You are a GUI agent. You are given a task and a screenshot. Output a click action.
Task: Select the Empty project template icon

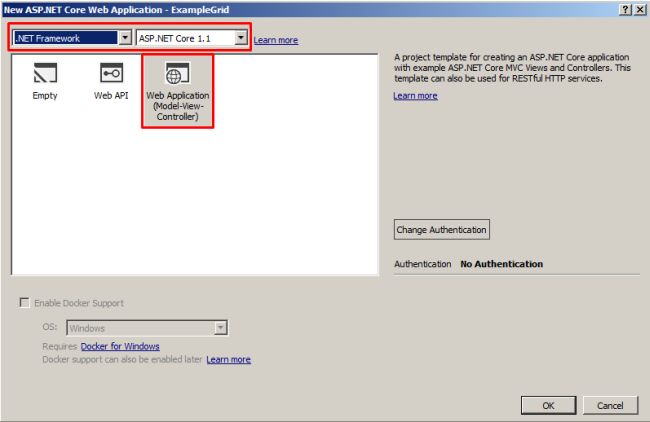pyautogui.click(x=45, y=73)
